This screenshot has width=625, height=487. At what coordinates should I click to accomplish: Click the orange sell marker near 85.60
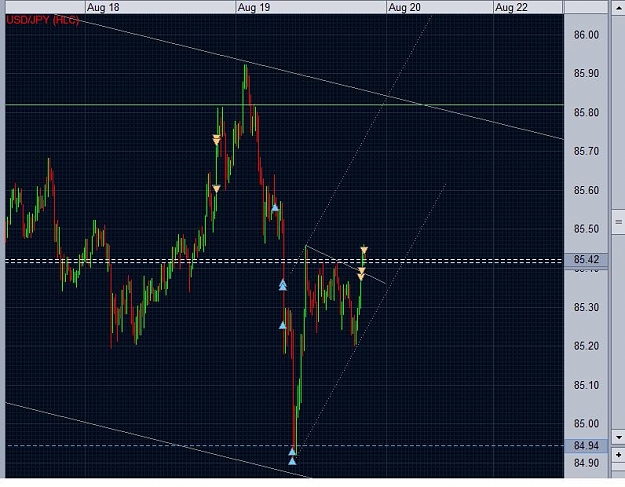pyautogui.click(x=216, y=189)
